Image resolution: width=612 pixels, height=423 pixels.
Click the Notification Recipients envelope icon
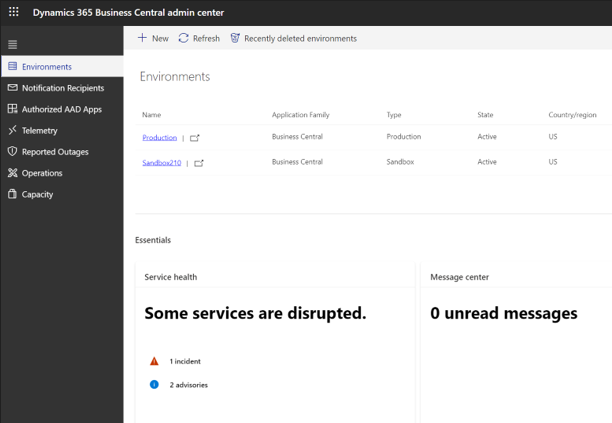tap(12, 87)
